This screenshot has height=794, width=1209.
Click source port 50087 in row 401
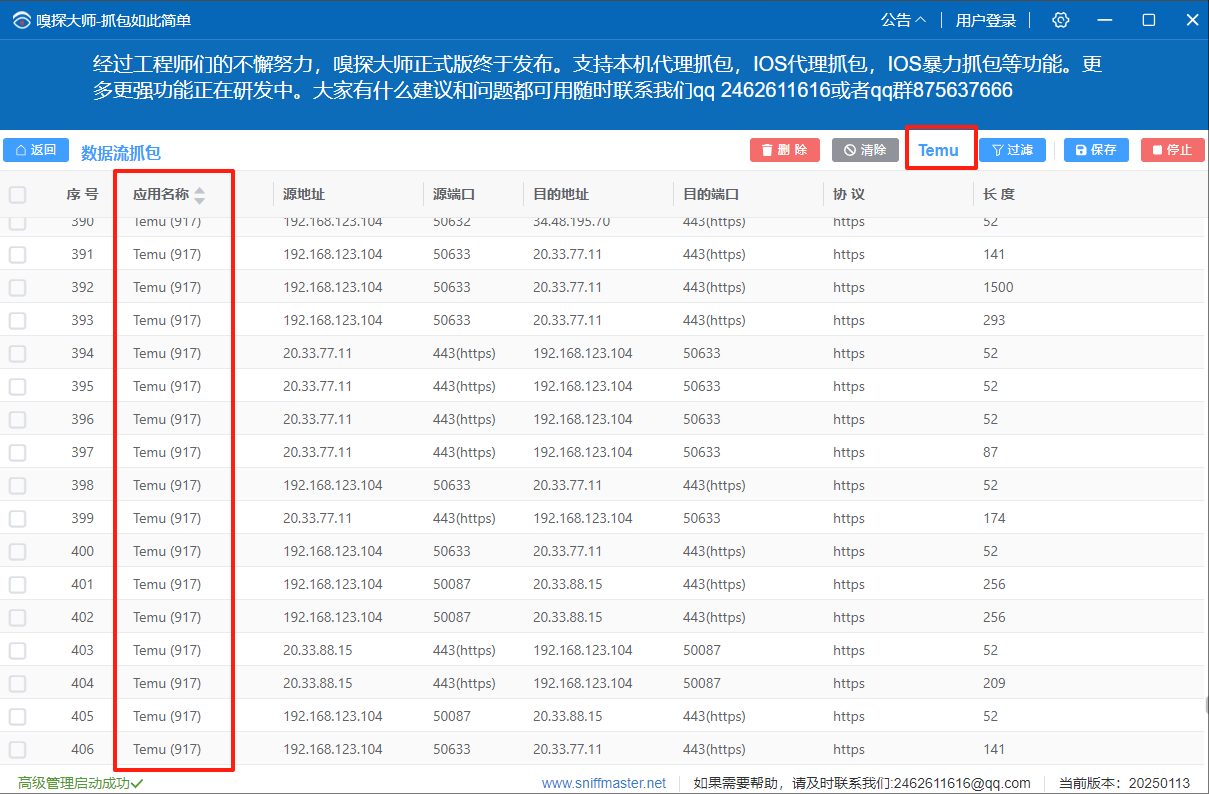point(452,584)
